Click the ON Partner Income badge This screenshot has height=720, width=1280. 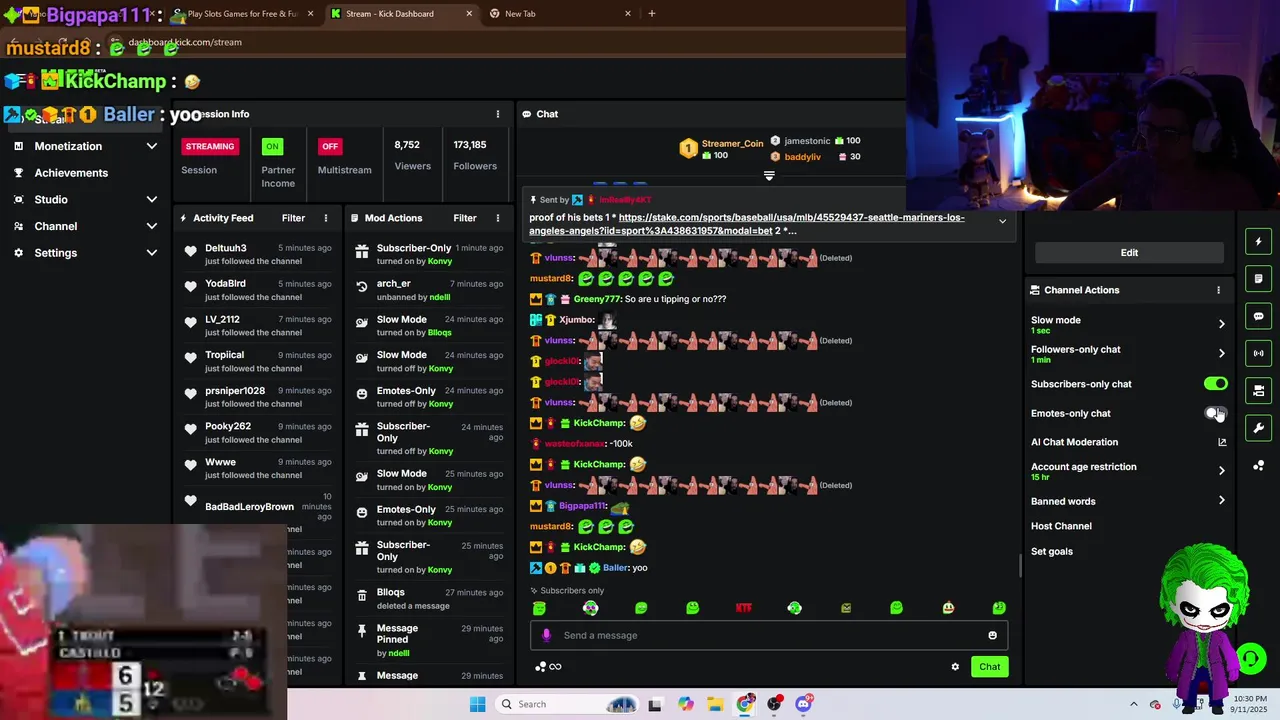[x=271, y=146]
